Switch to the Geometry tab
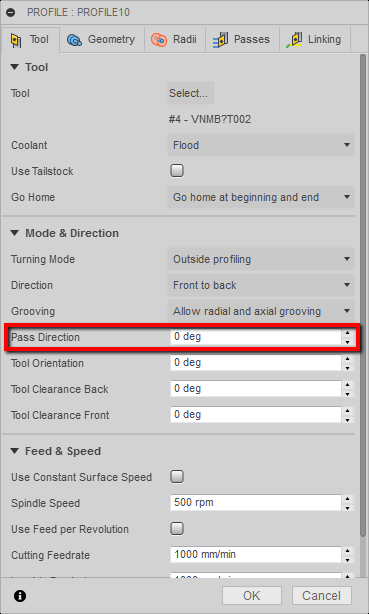 pos(101,40)
